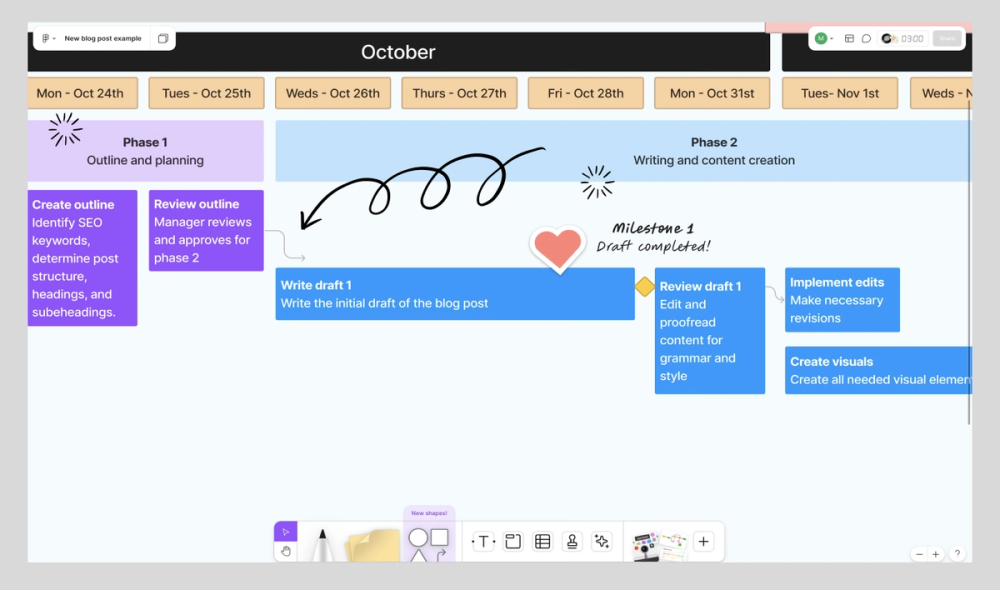Select the Stamp tool
This screenshot has width=1000, height=590.
coord(571,540)
